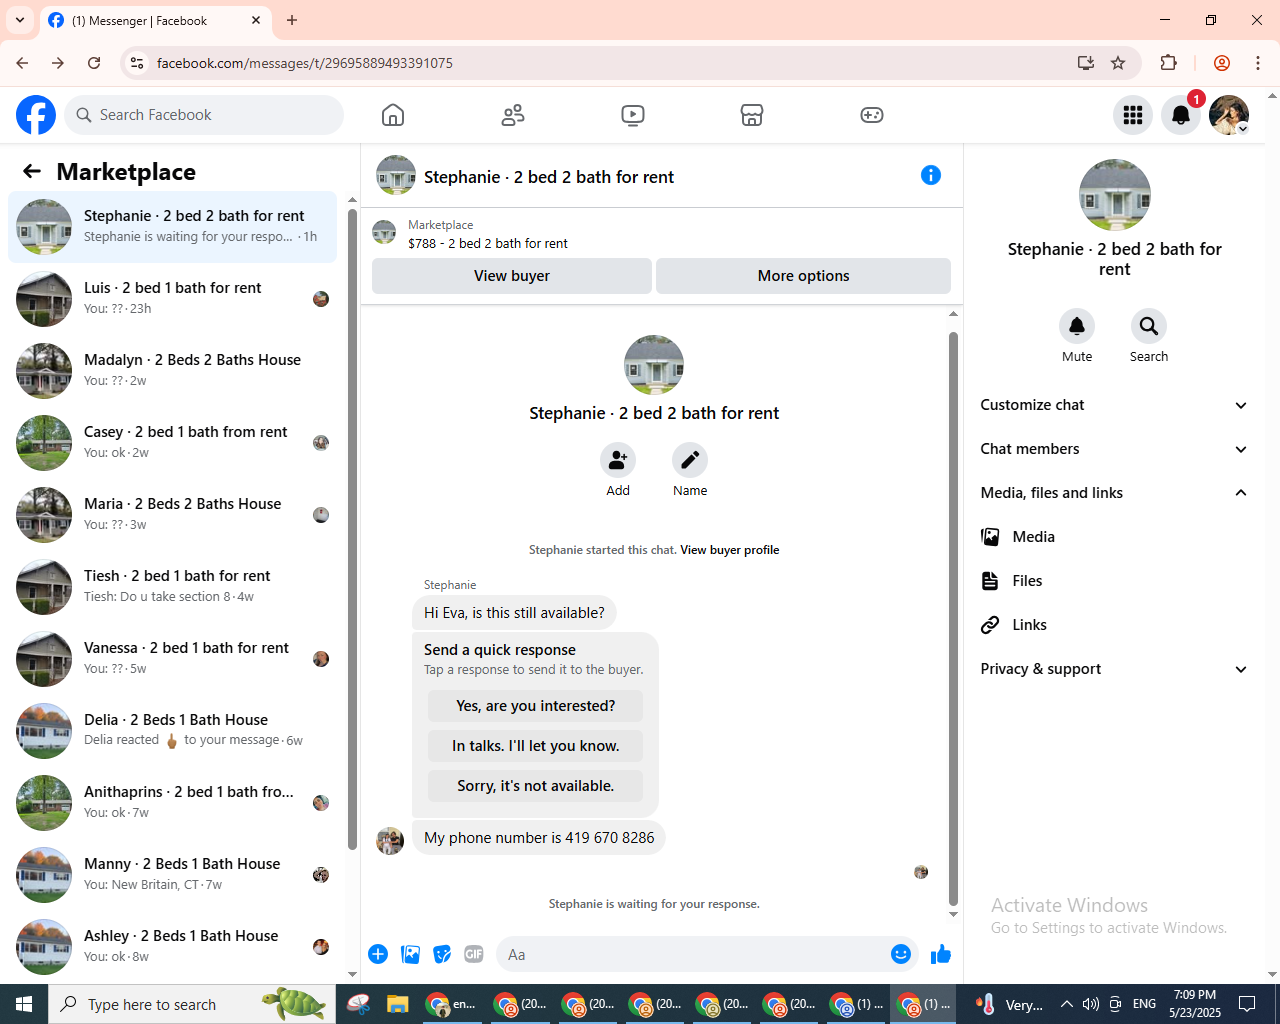
Task: Open Casey 2 bed 1 bath conversation
Action: pyautogui.click(x=173, y=443)
